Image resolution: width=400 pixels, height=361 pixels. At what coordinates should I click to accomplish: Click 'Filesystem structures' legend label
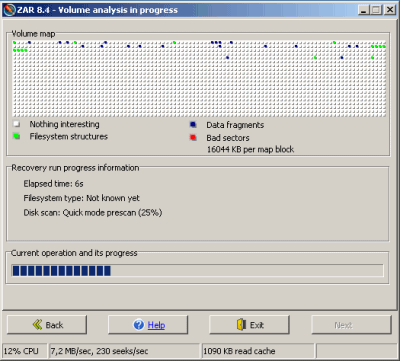pos(69,136)
